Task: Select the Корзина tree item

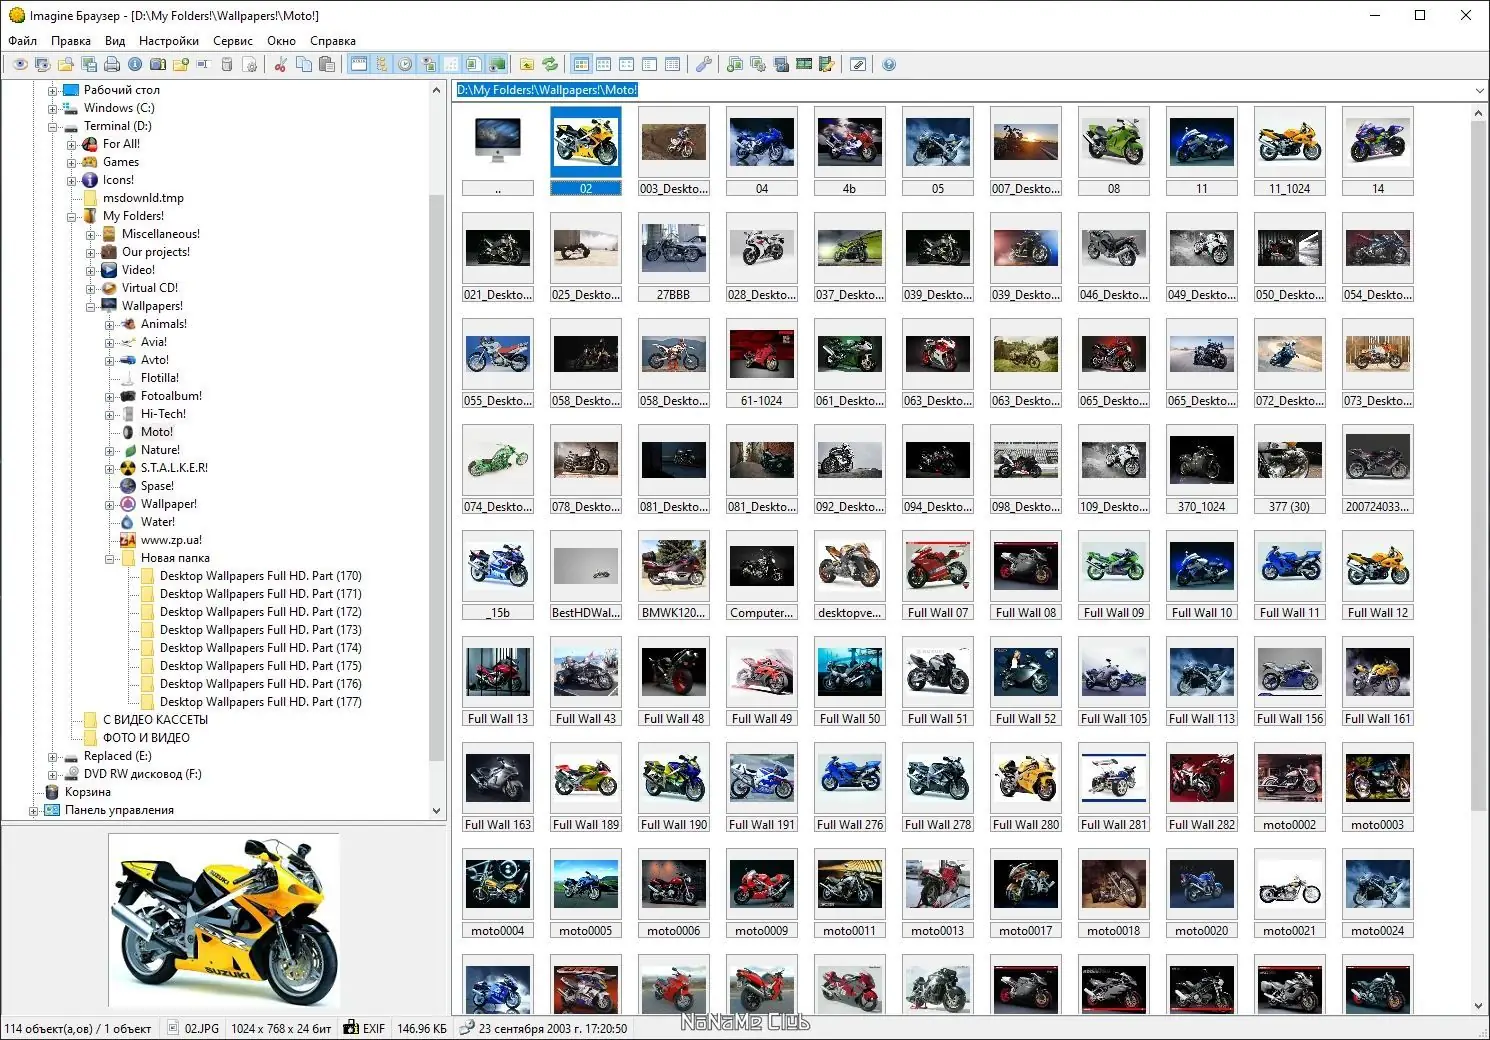Action: point(88,792)
